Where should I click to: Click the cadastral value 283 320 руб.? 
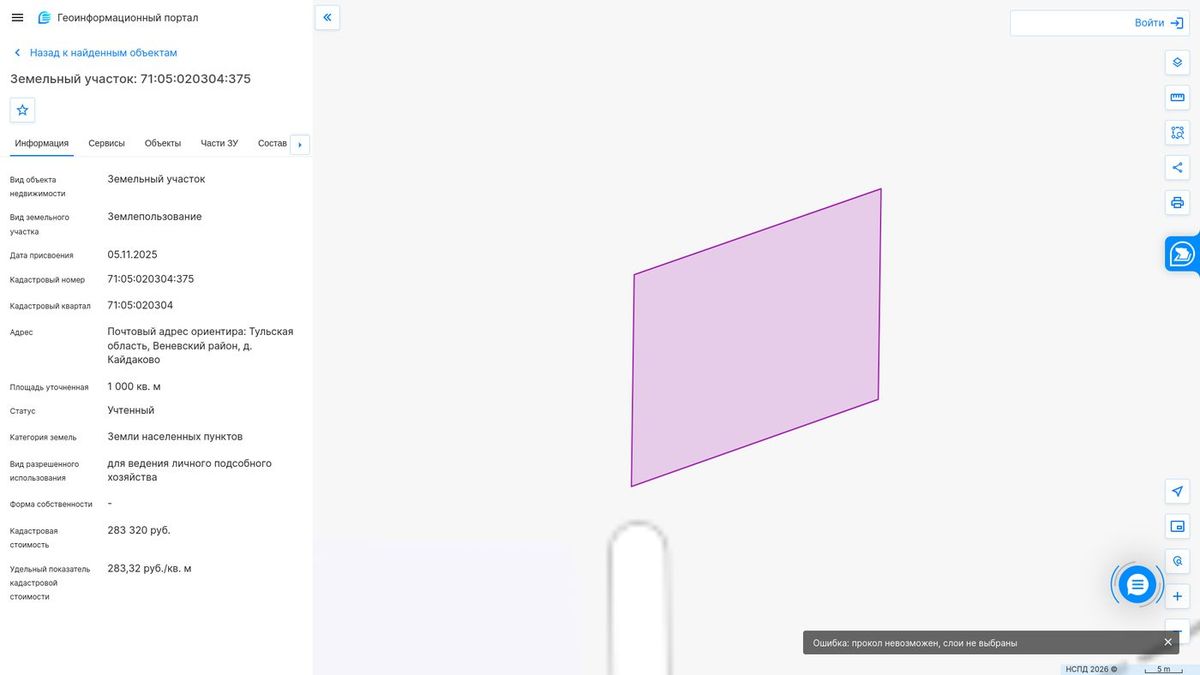[x=139, y=530]
